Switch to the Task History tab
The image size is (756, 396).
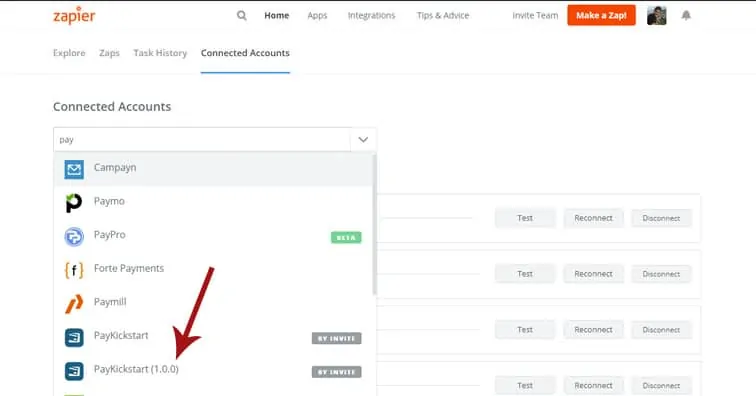click(160, 53)
